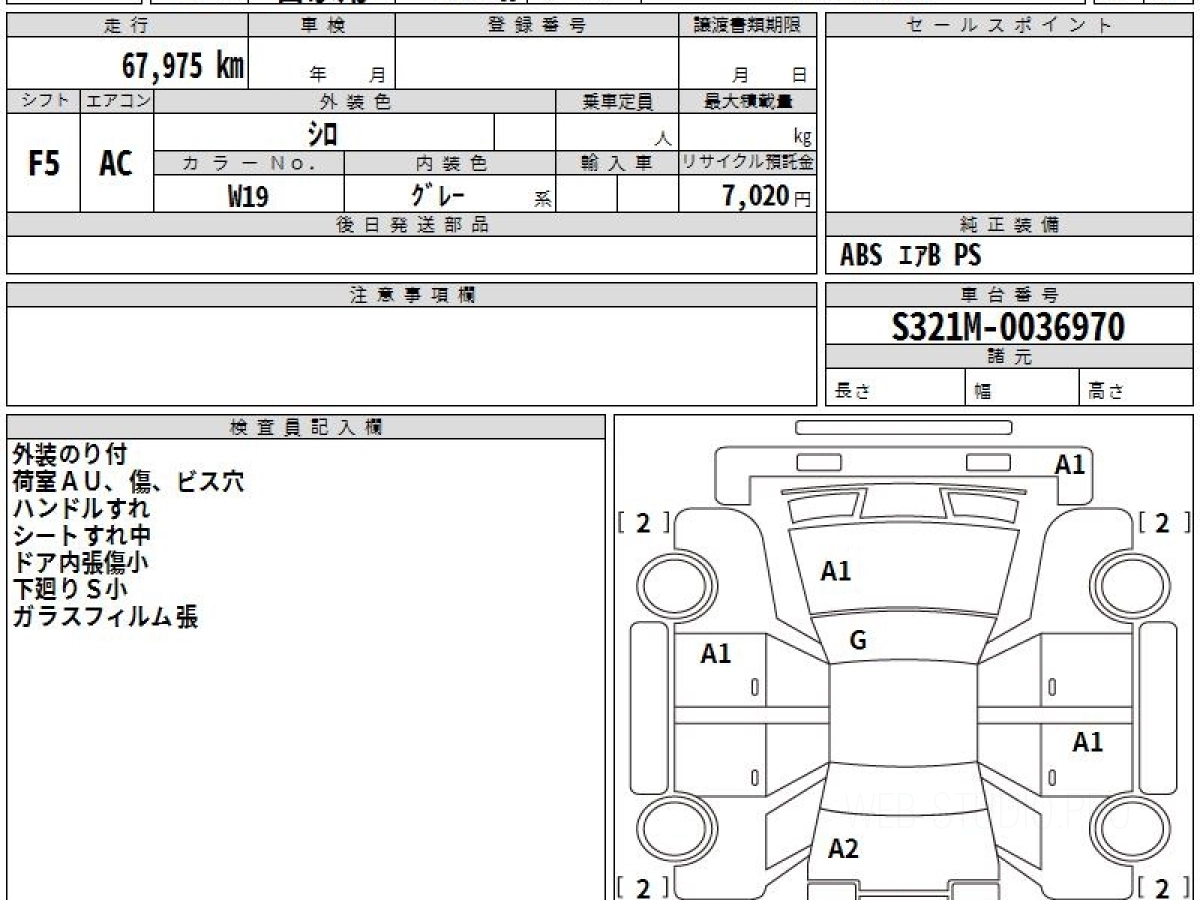This screenshot has width=1200, height=900.
Task: Click the エアコン label
Action: click(x=117, y=101)
